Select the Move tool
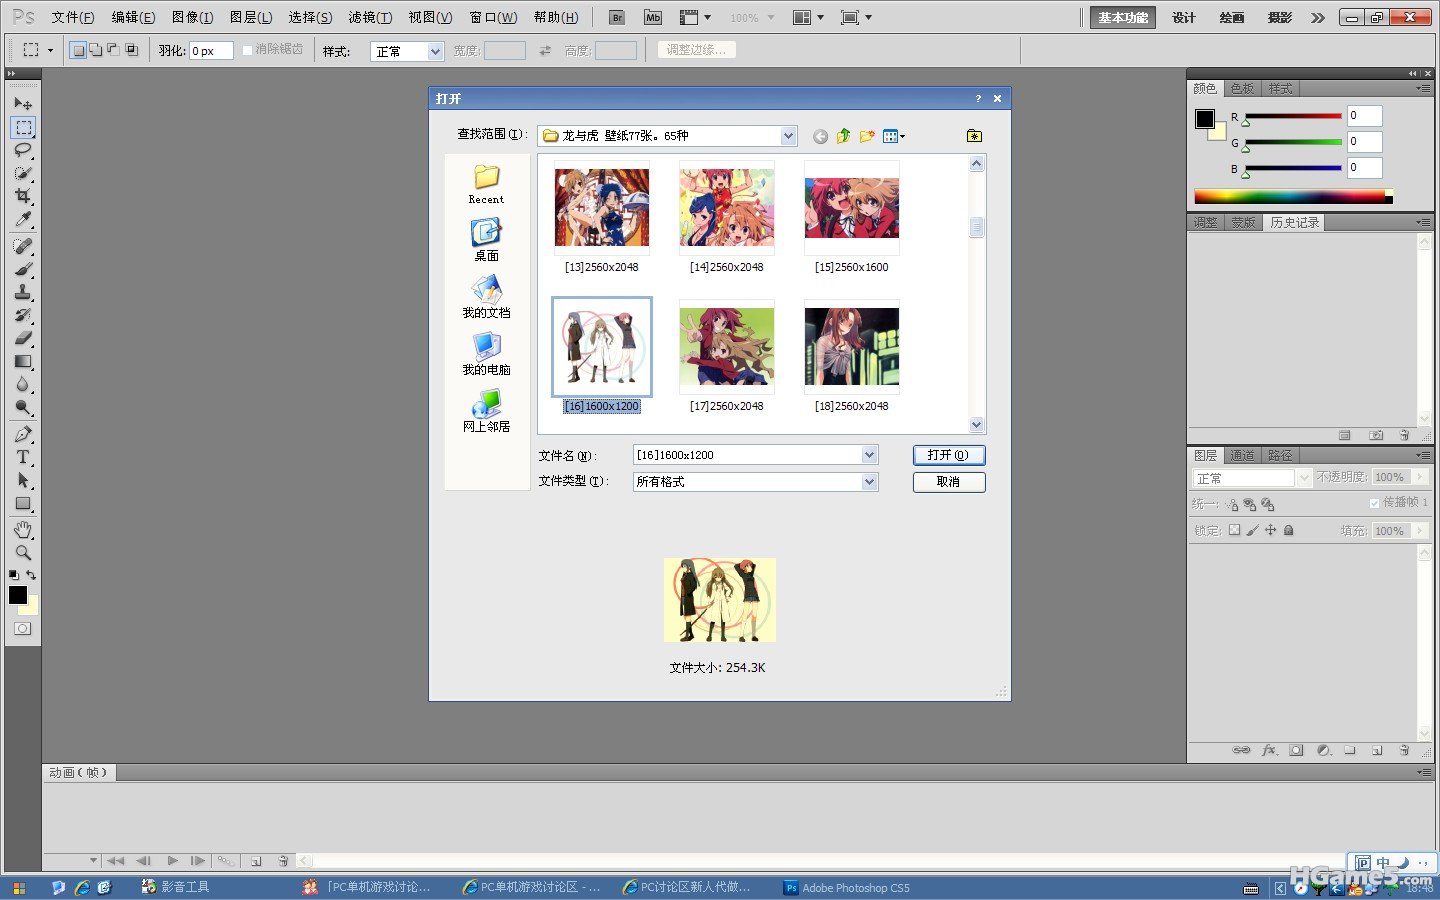 click(x=23, y=103)
